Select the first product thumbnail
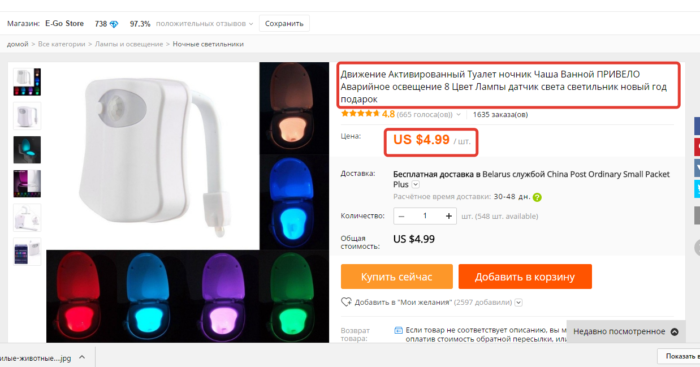This screenshot has height=367, width=700. [x=27, y=82]
